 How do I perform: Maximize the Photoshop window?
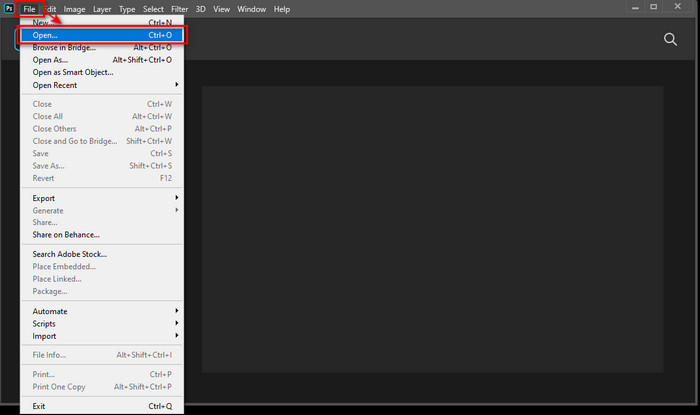tap(654, 7)
